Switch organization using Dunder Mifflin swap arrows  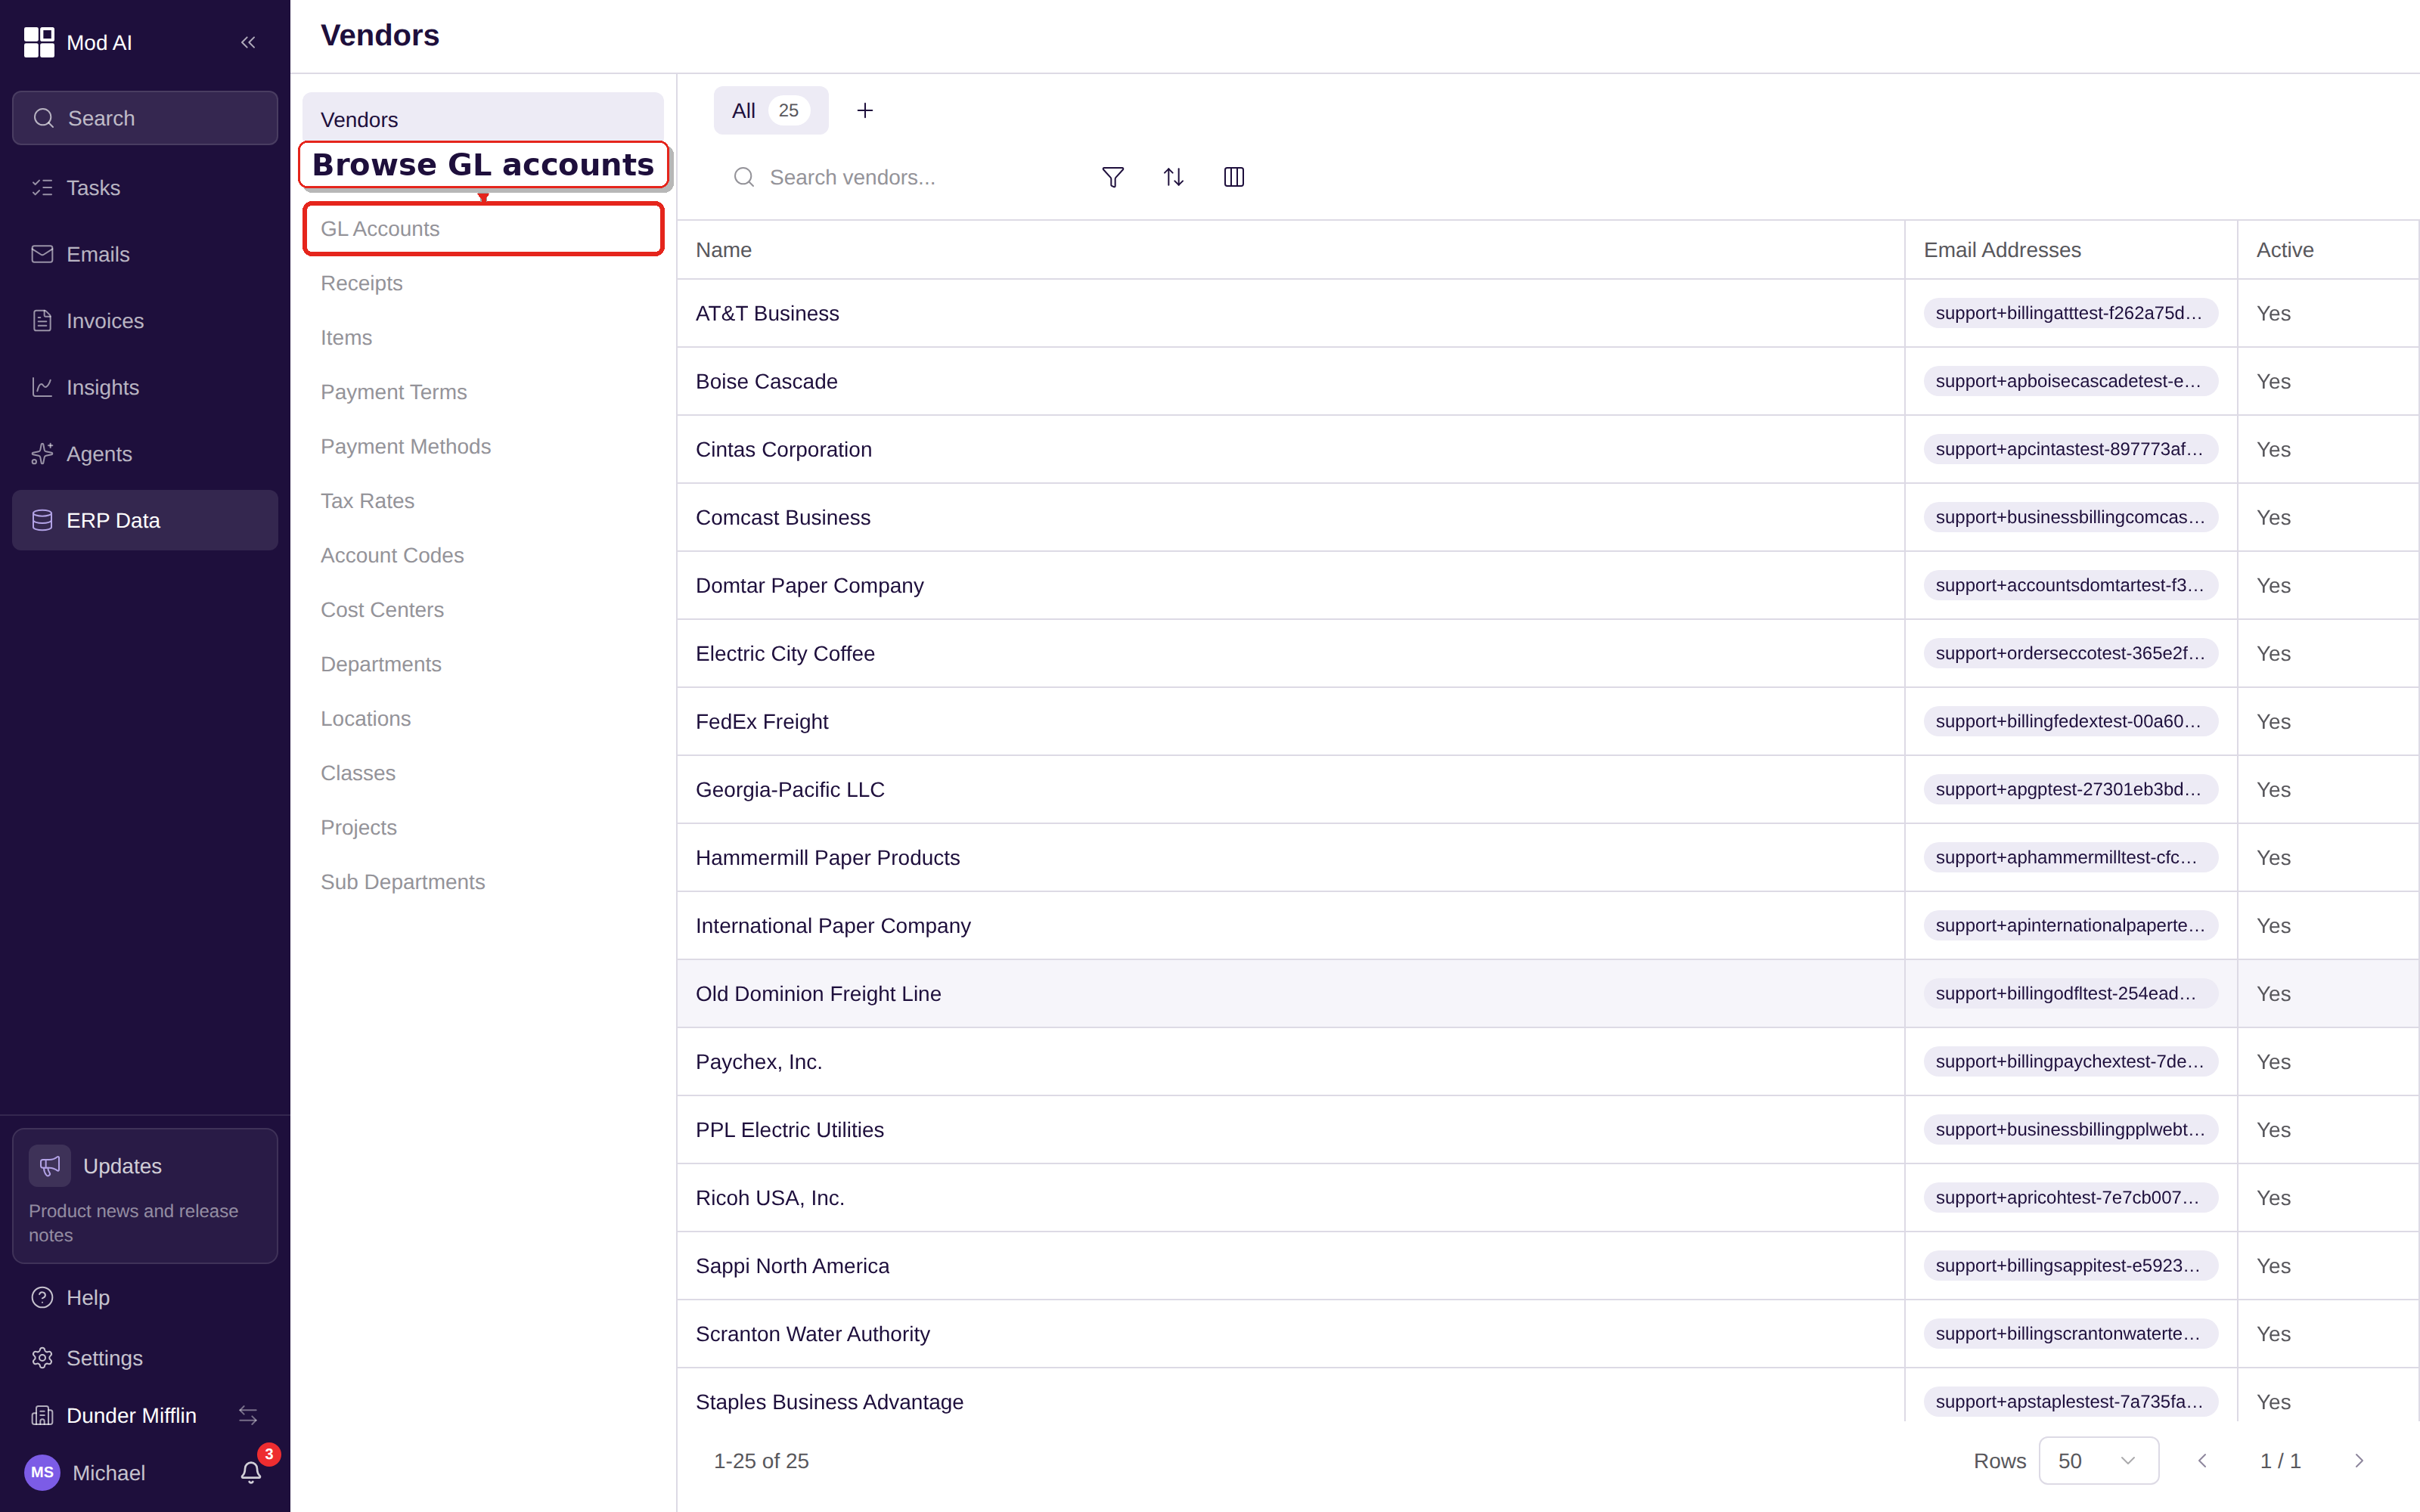click(248, 1415)
